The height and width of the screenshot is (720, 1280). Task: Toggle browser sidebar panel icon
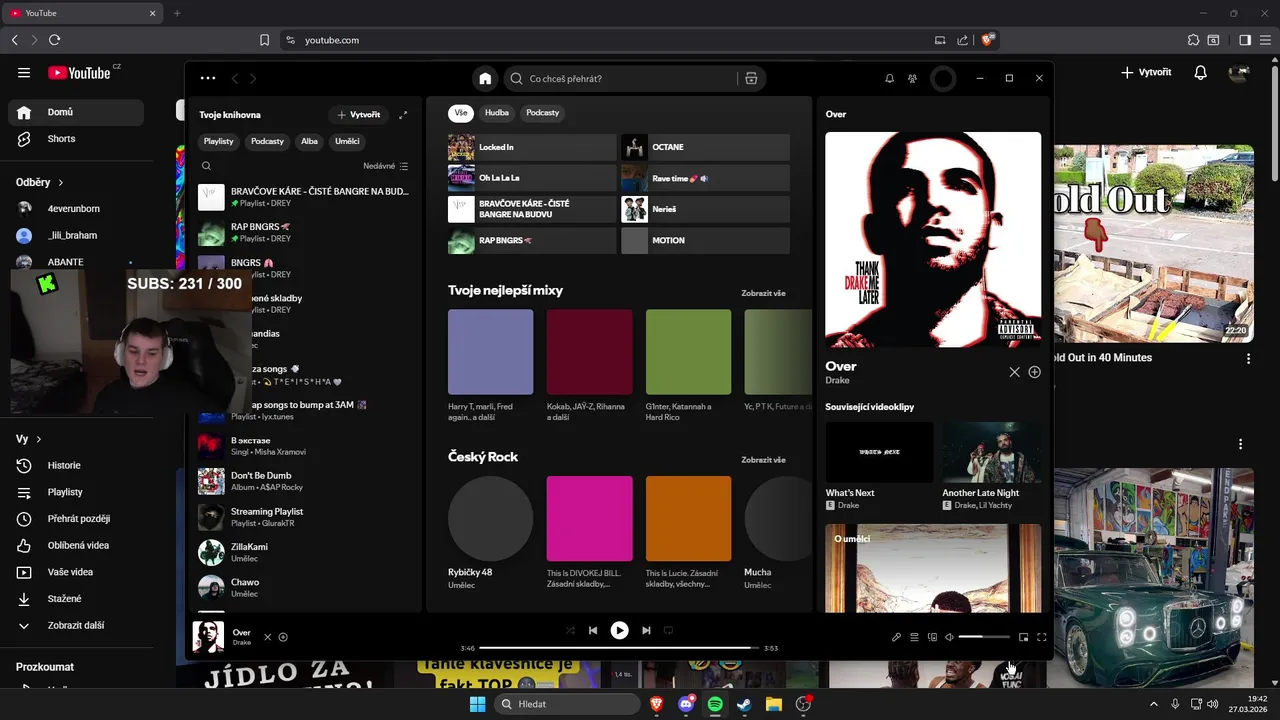pos(1245,40)
